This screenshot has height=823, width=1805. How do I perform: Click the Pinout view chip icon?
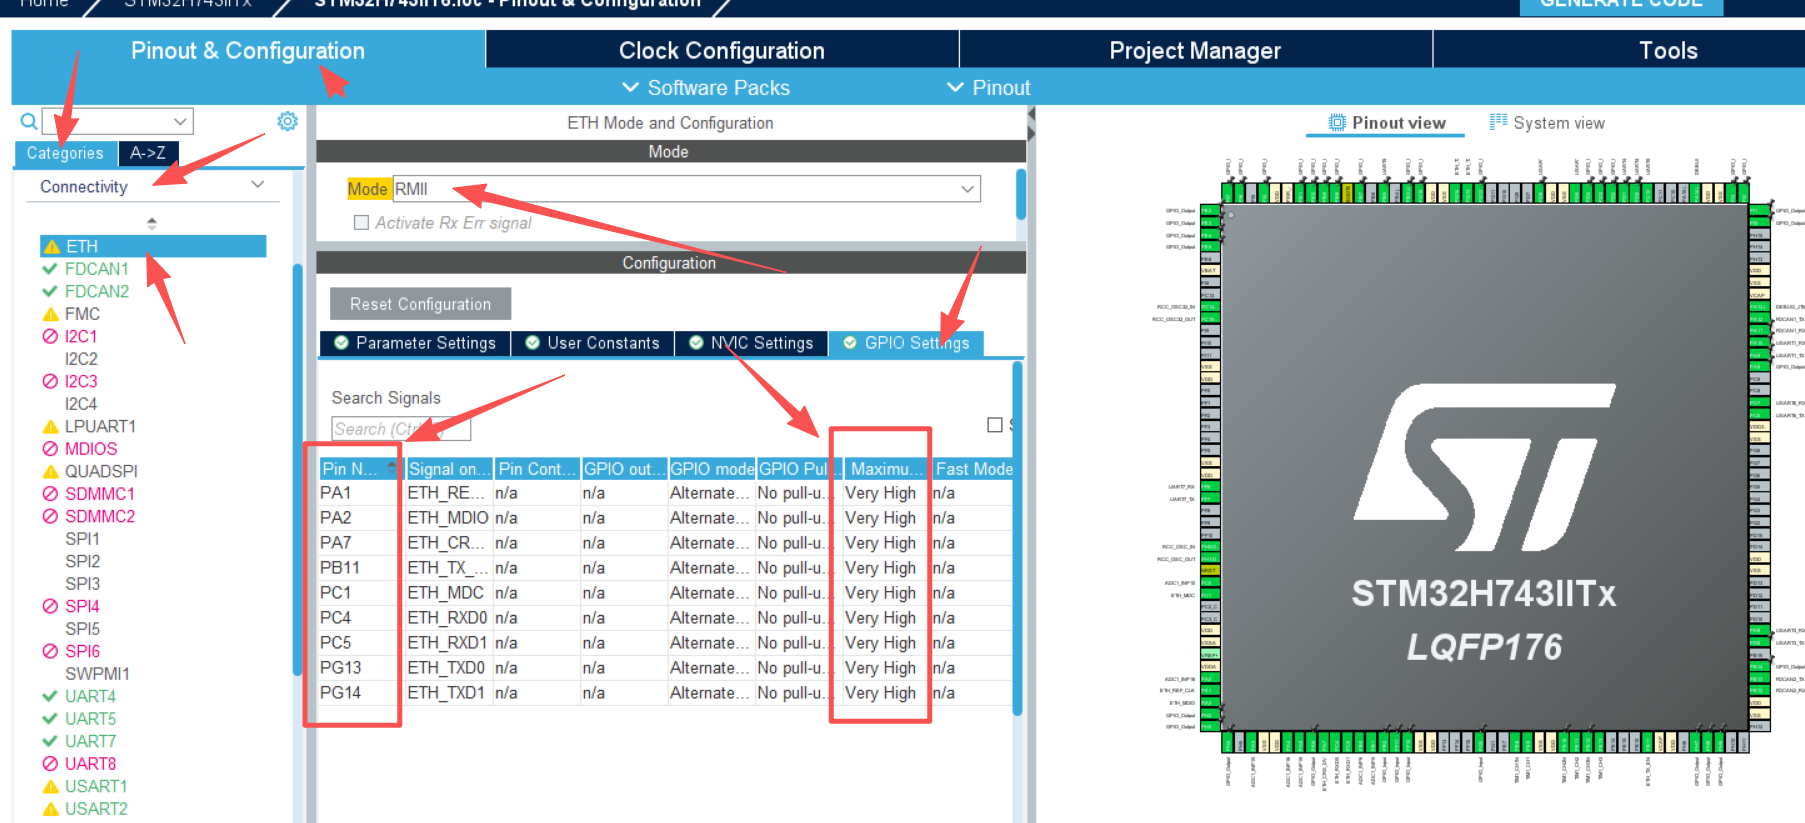coord(1336,123)
